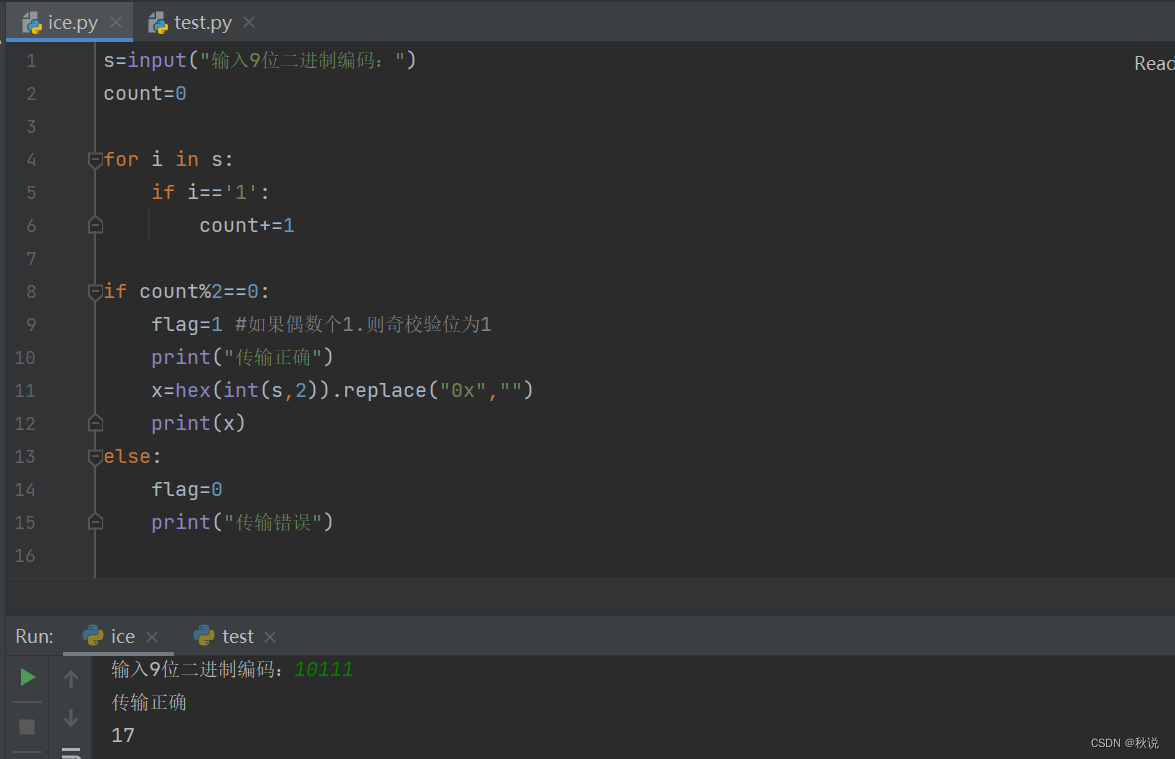
Task: Click the console output 传输正确
Action: pos(148,702)
